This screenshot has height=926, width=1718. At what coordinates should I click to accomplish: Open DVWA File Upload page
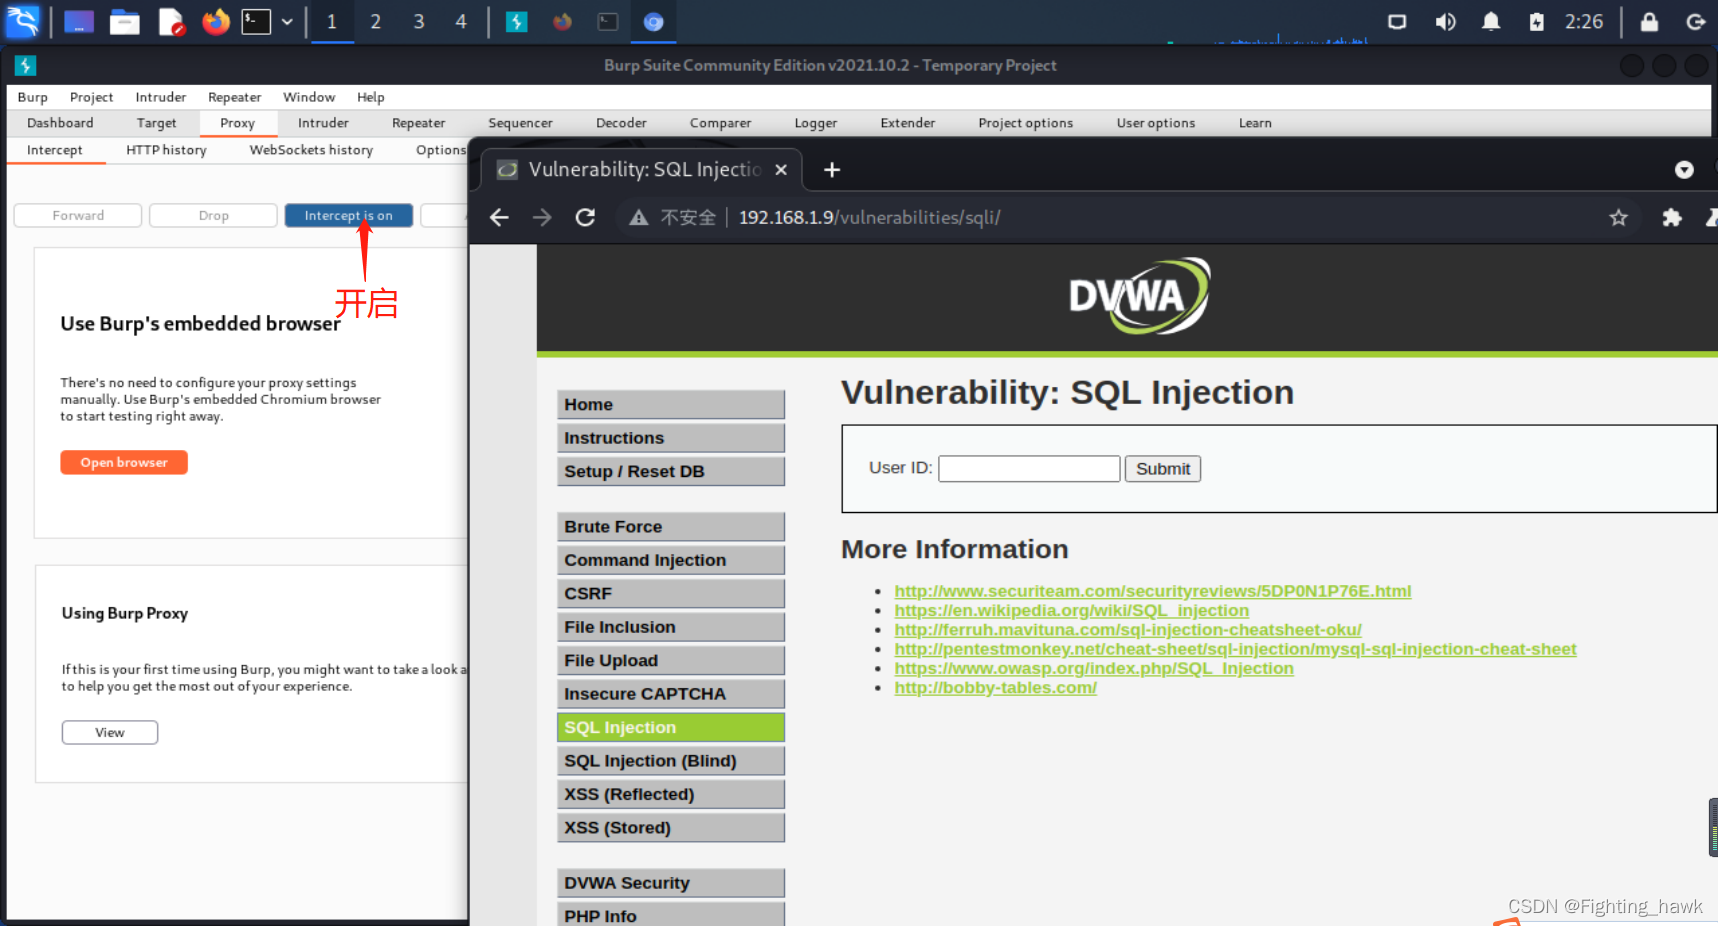coord(671,661)
